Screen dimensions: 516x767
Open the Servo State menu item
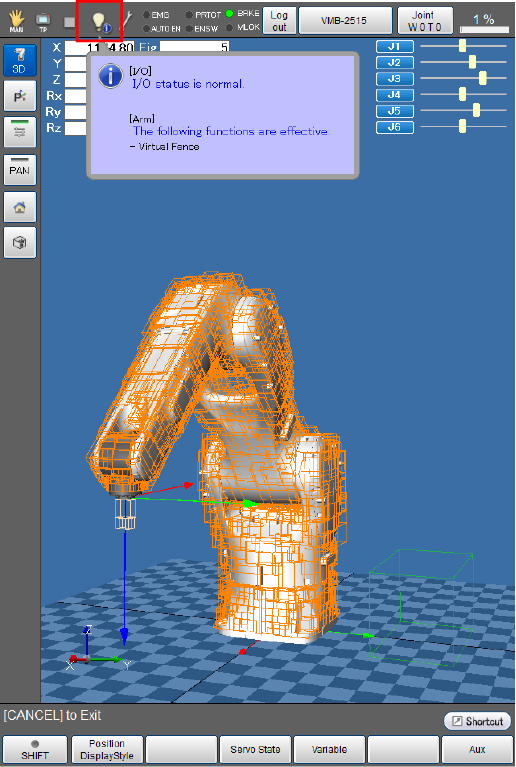tap(255, 749)
